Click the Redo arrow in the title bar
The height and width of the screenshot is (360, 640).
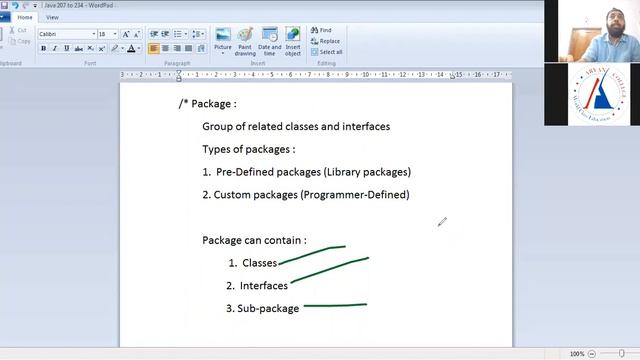tap(26, 5)
